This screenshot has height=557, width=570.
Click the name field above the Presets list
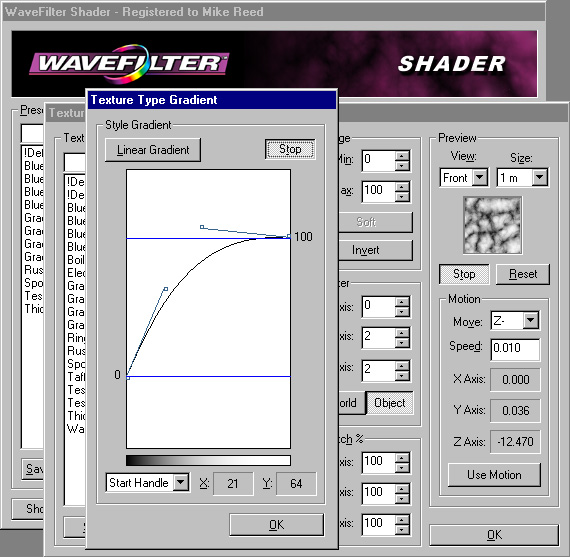[x=32, y=133]
